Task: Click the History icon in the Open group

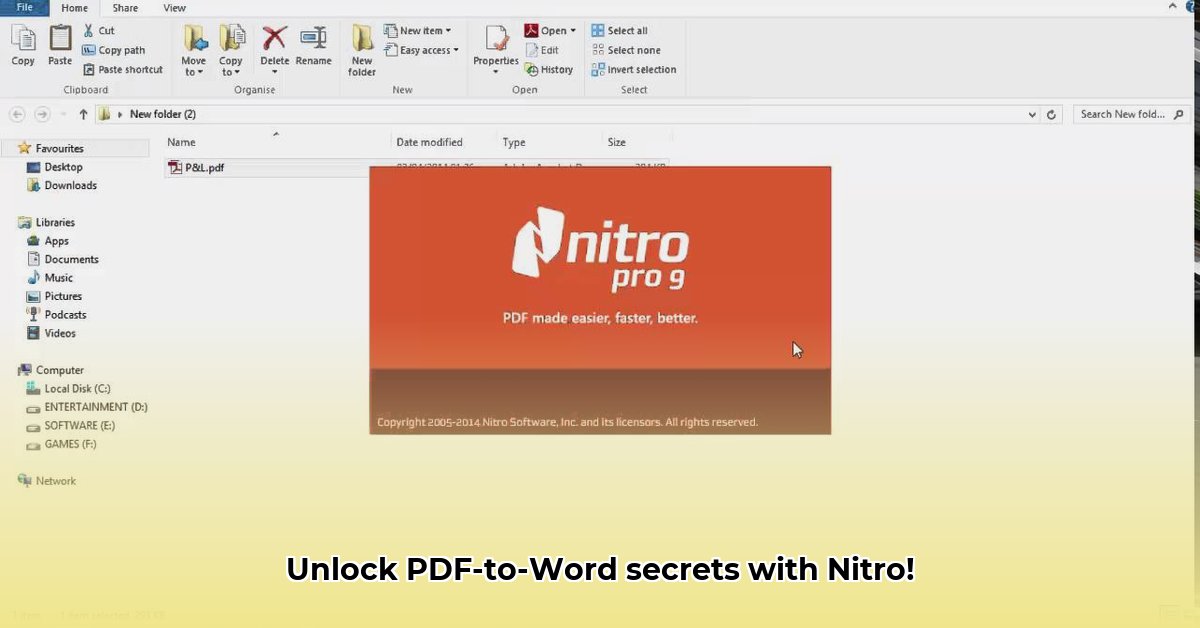Action: [549, 69]
